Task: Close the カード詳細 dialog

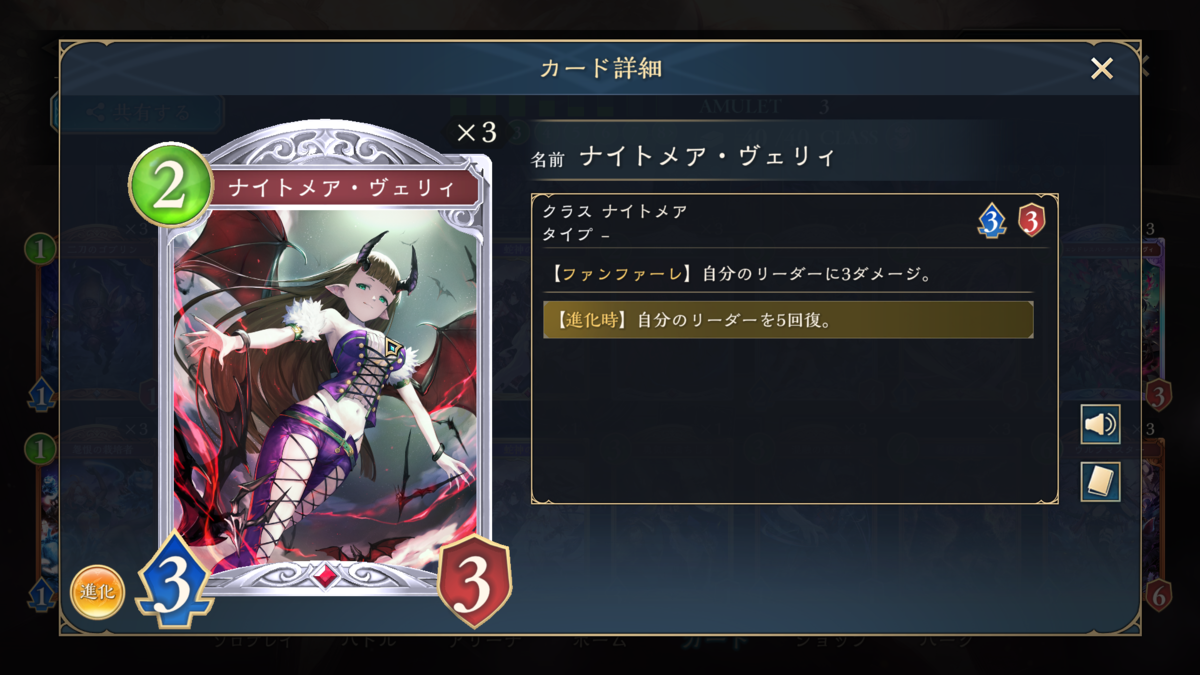Action: click(x=1101, y=68)
